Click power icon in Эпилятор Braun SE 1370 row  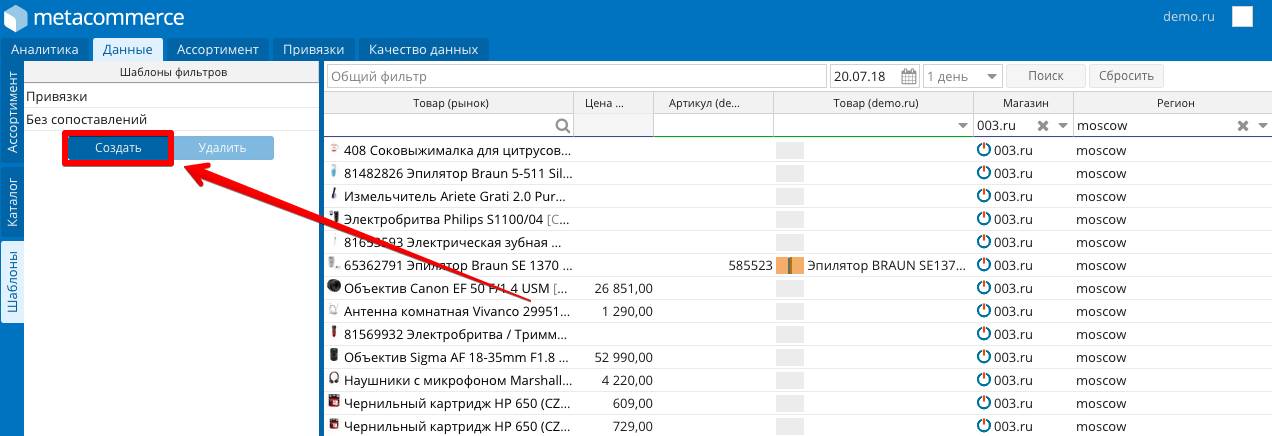pyautogui.click(x=983, y=265)
